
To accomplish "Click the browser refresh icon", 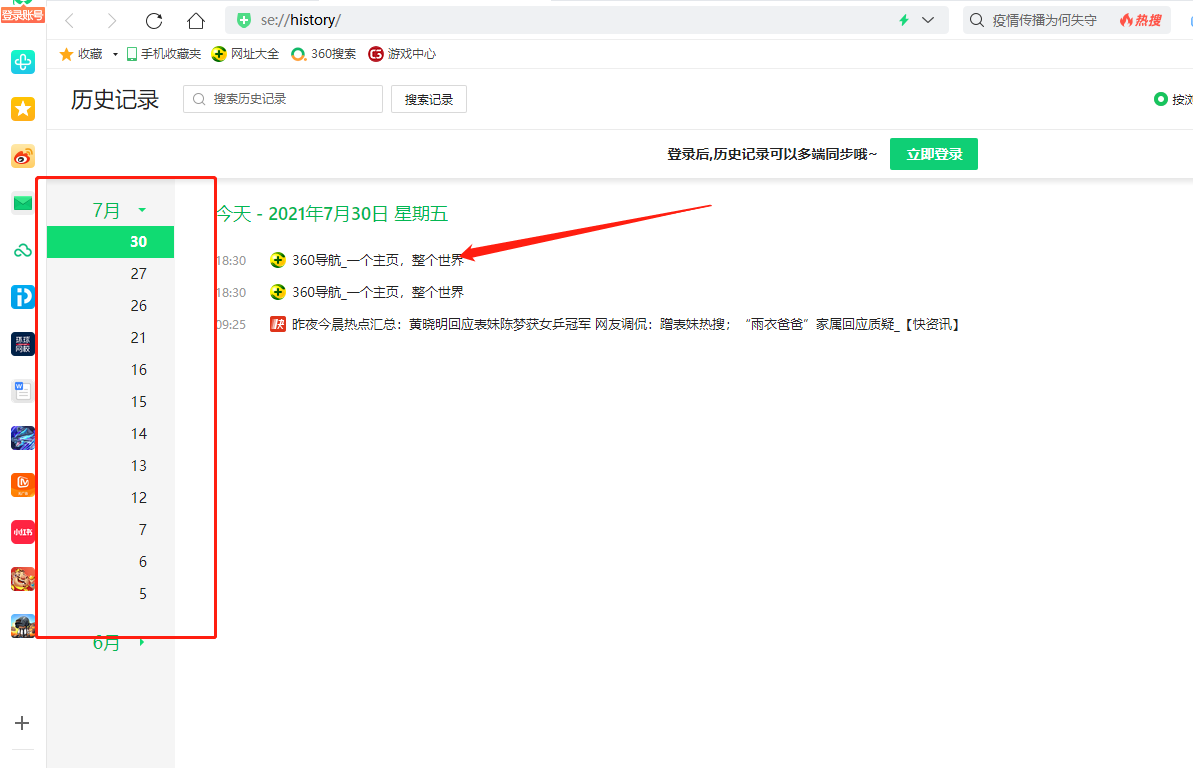I will [154, 21].
